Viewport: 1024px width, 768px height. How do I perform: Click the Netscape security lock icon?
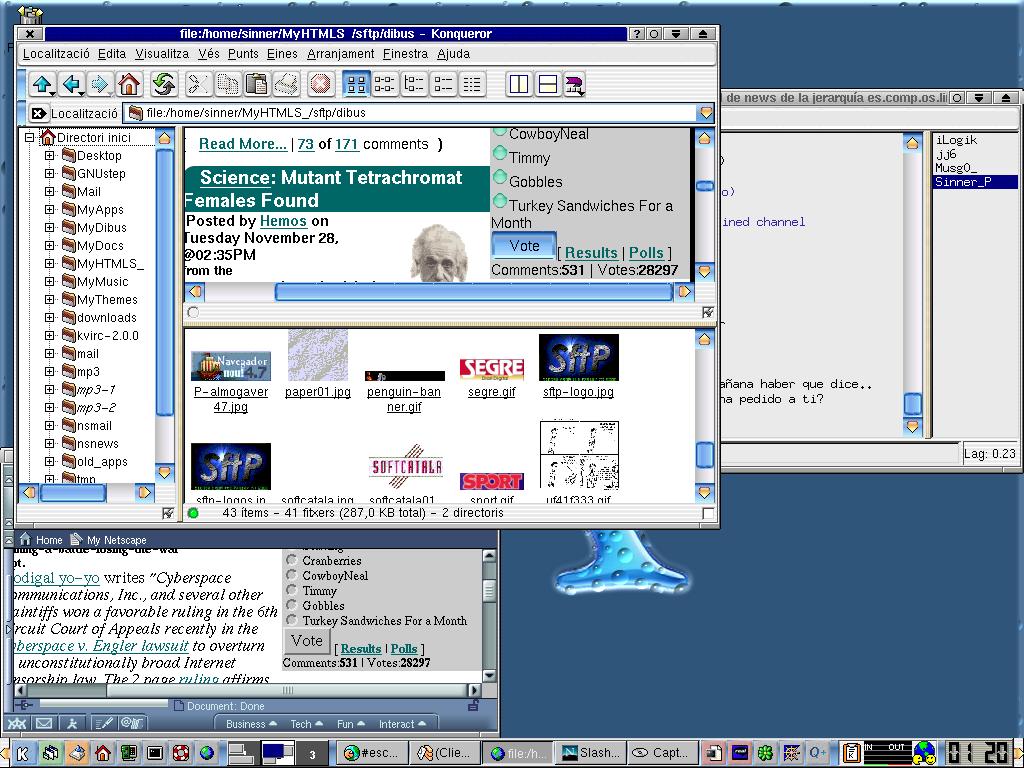coord(473,705)
